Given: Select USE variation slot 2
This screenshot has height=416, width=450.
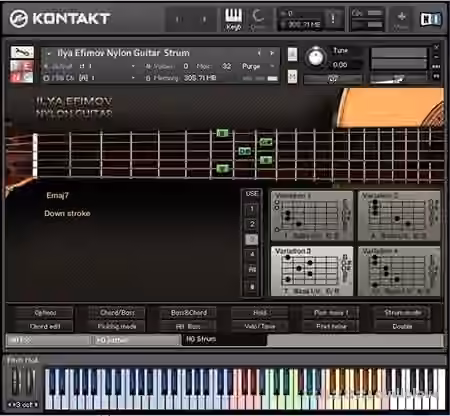Looking at the screenshot, I should pos(252,224).
